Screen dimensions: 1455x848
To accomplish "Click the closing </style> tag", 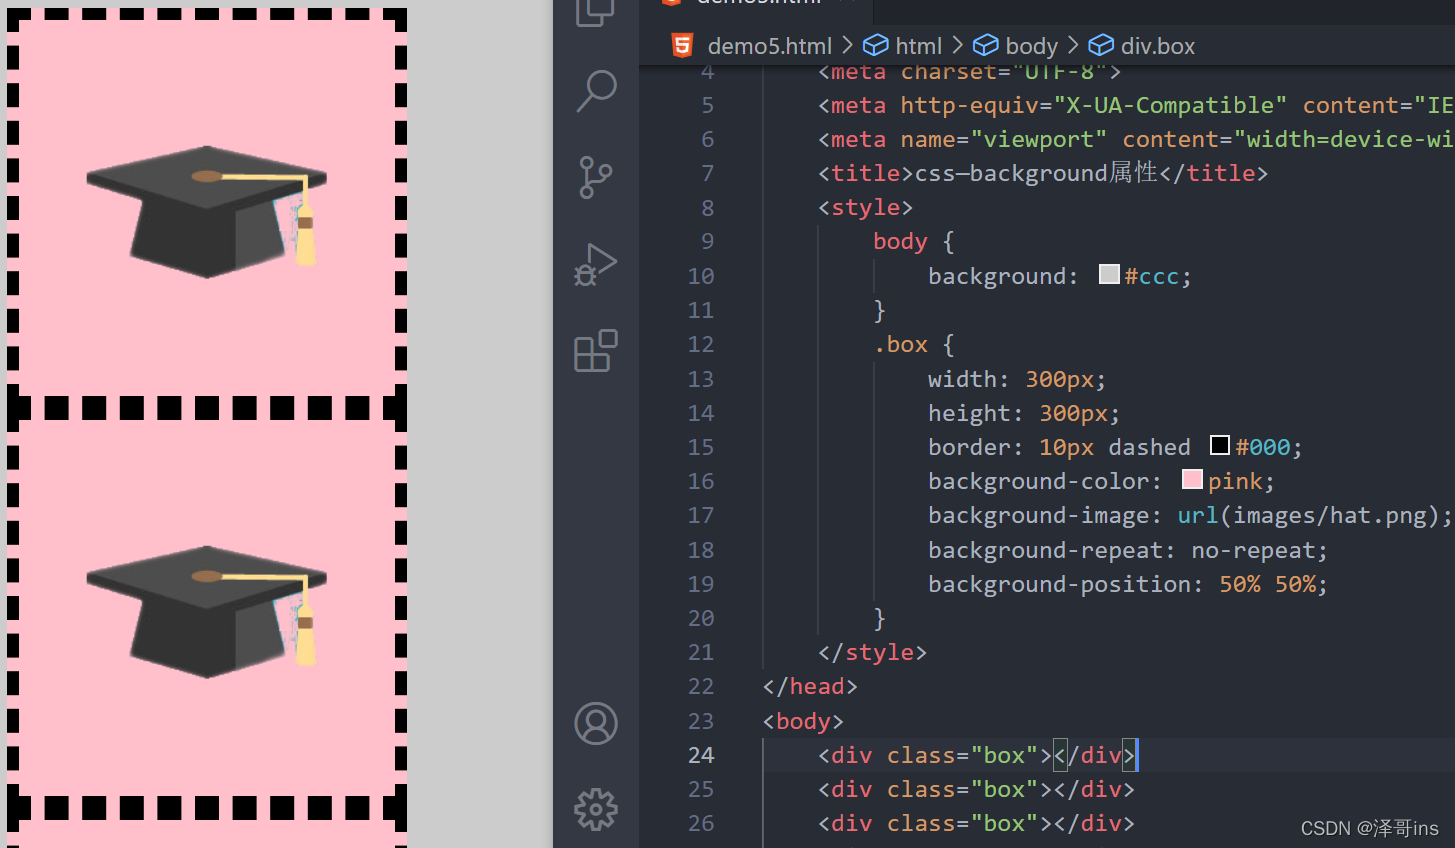I will click(872, 652).
